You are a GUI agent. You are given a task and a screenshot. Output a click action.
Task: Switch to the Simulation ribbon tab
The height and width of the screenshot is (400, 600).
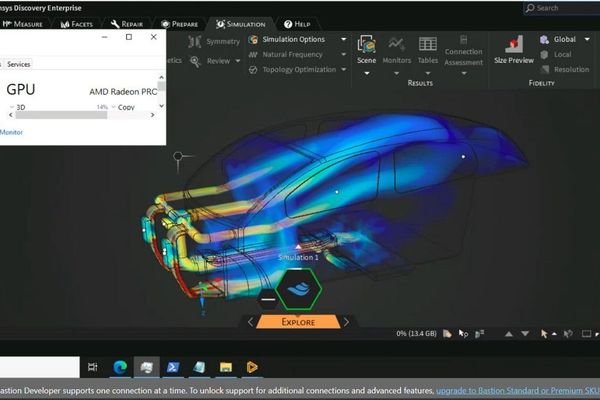(241, 24)
